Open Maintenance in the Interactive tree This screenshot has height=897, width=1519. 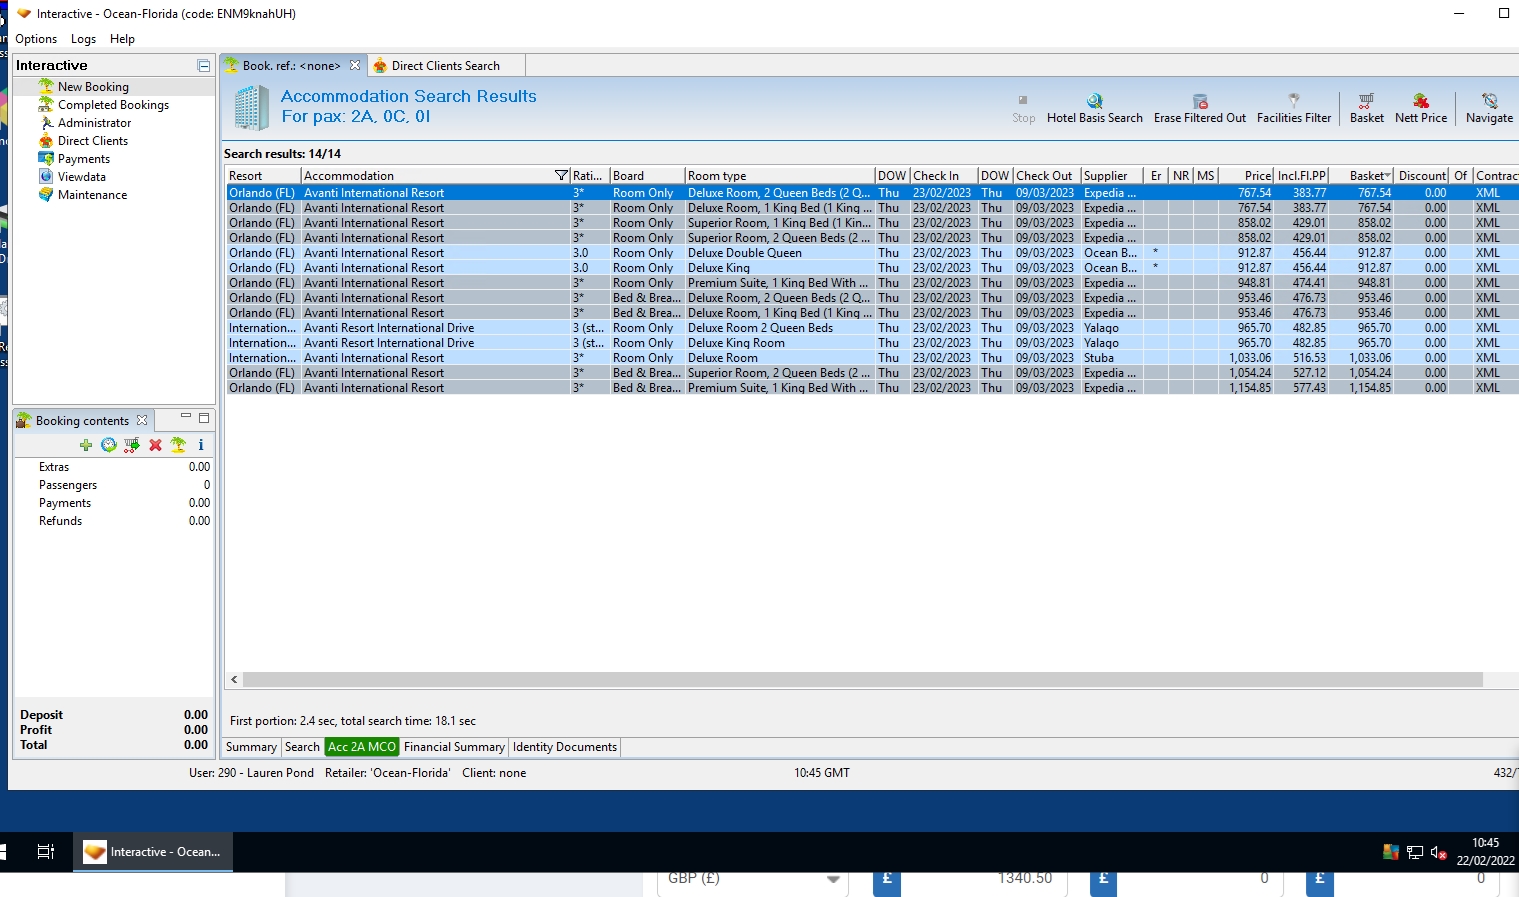[x=92, y=195]
